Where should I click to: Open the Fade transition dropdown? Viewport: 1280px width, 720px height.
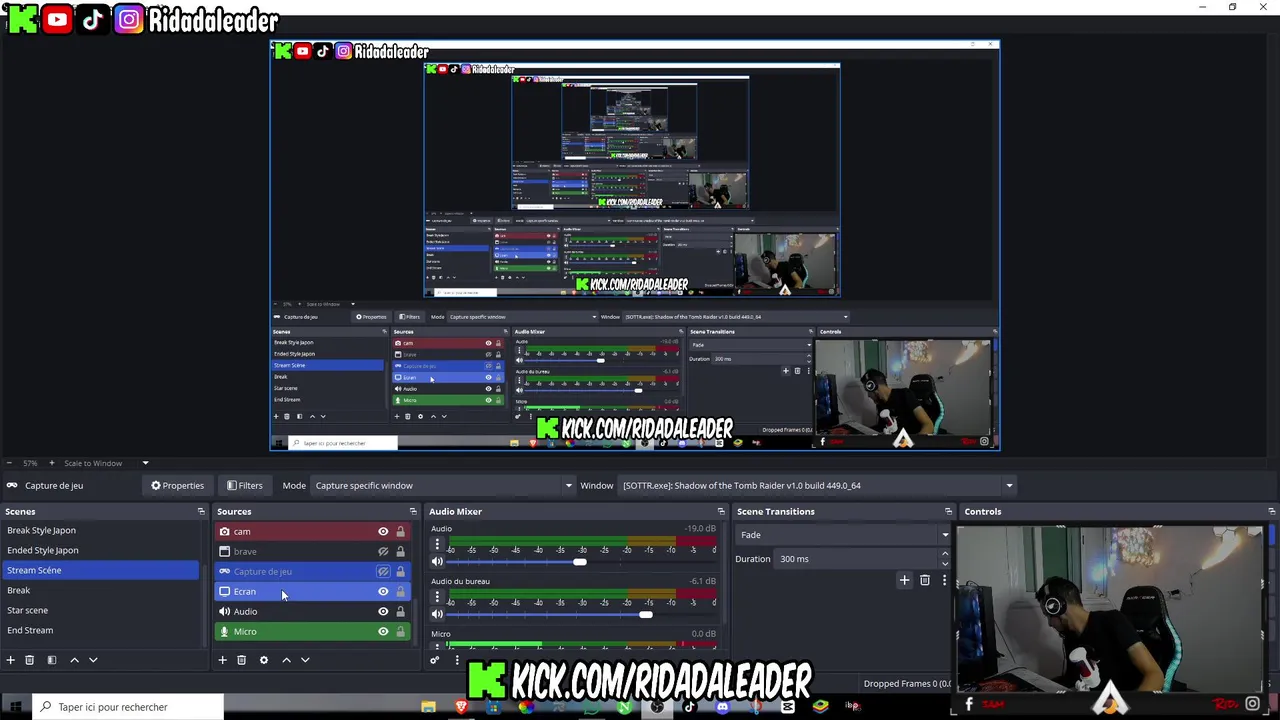pos(843,535)
